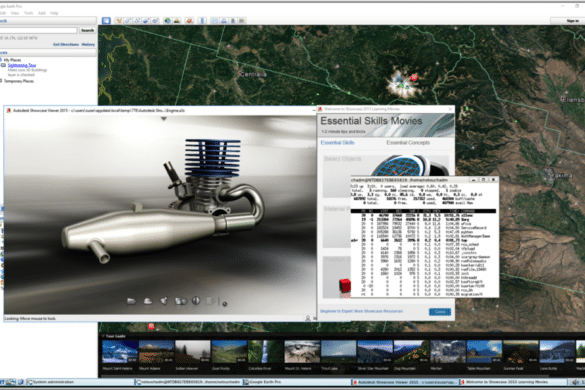The image size is (585, 390).
Task: Open the Edit menu
Action: (3, 13)
